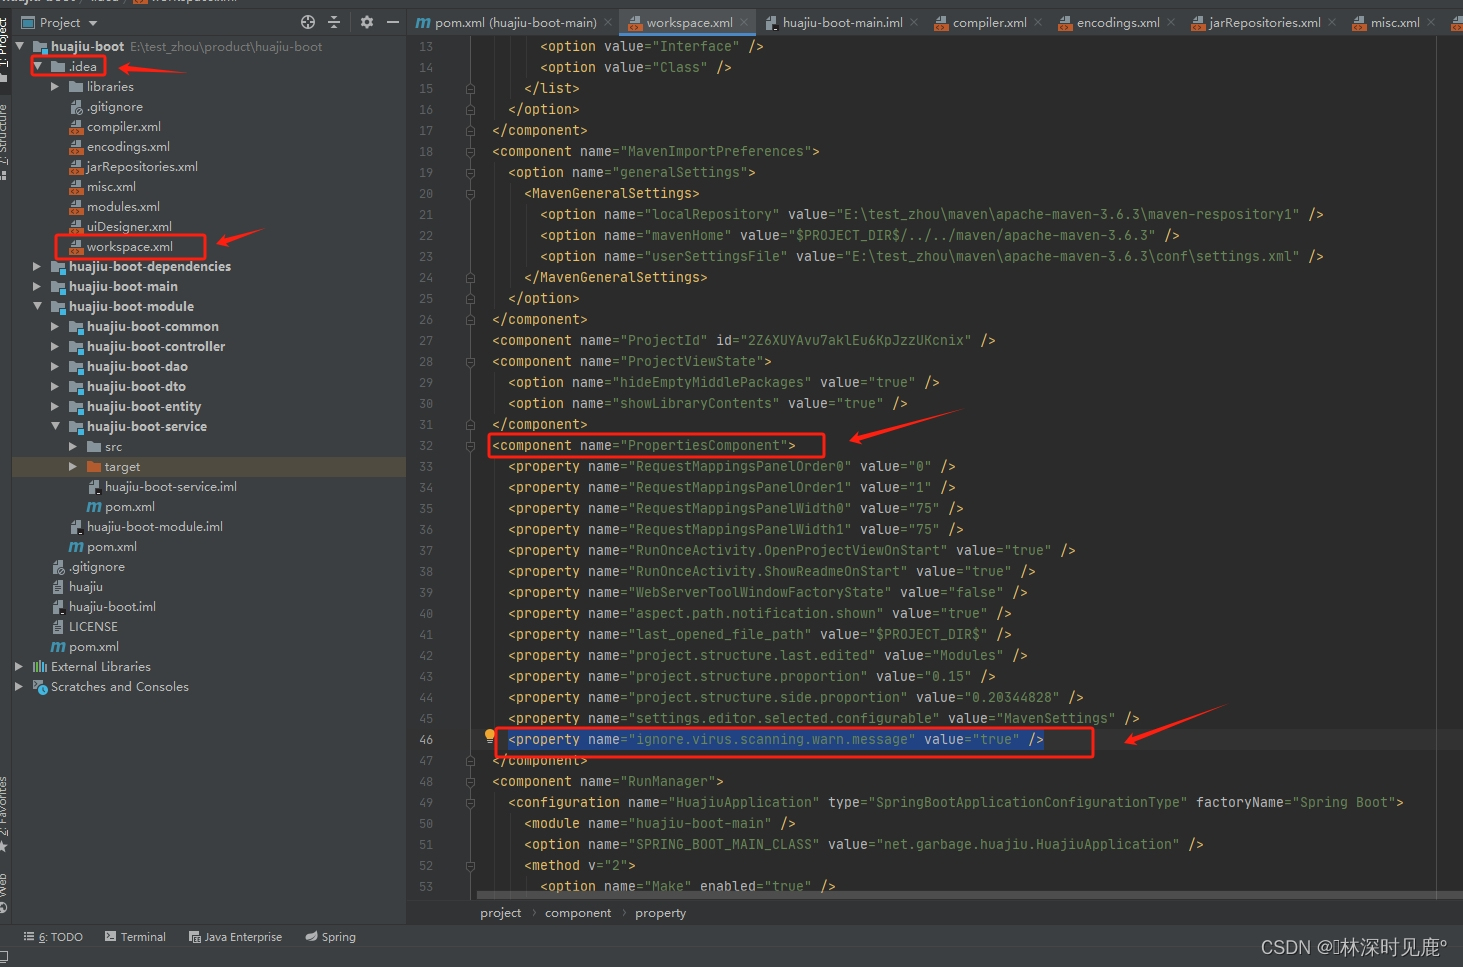
Task: Open the Java Enterprise tool window
Action: 236,937
